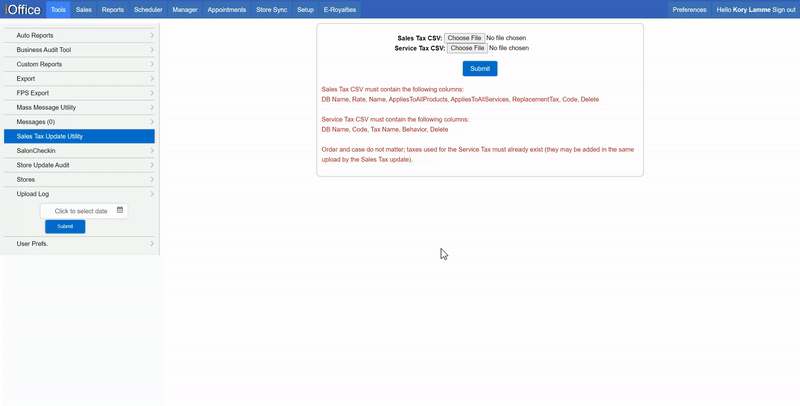This screenshot has width=800, height=406.
Task: Expand Store Update Audit chevron
Action: click(x=152, y=165)
